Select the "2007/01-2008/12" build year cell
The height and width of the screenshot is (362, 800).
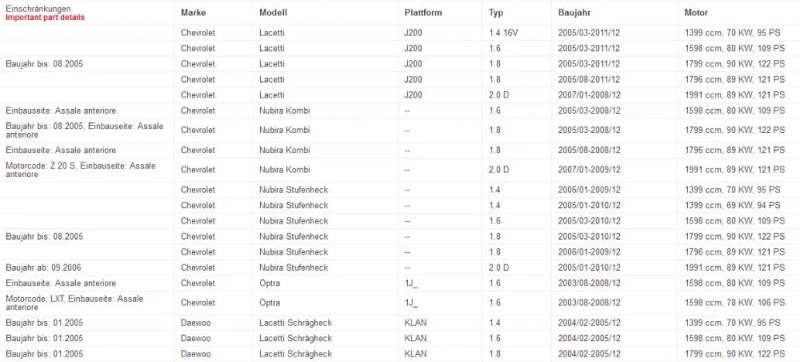coord(589,95)
